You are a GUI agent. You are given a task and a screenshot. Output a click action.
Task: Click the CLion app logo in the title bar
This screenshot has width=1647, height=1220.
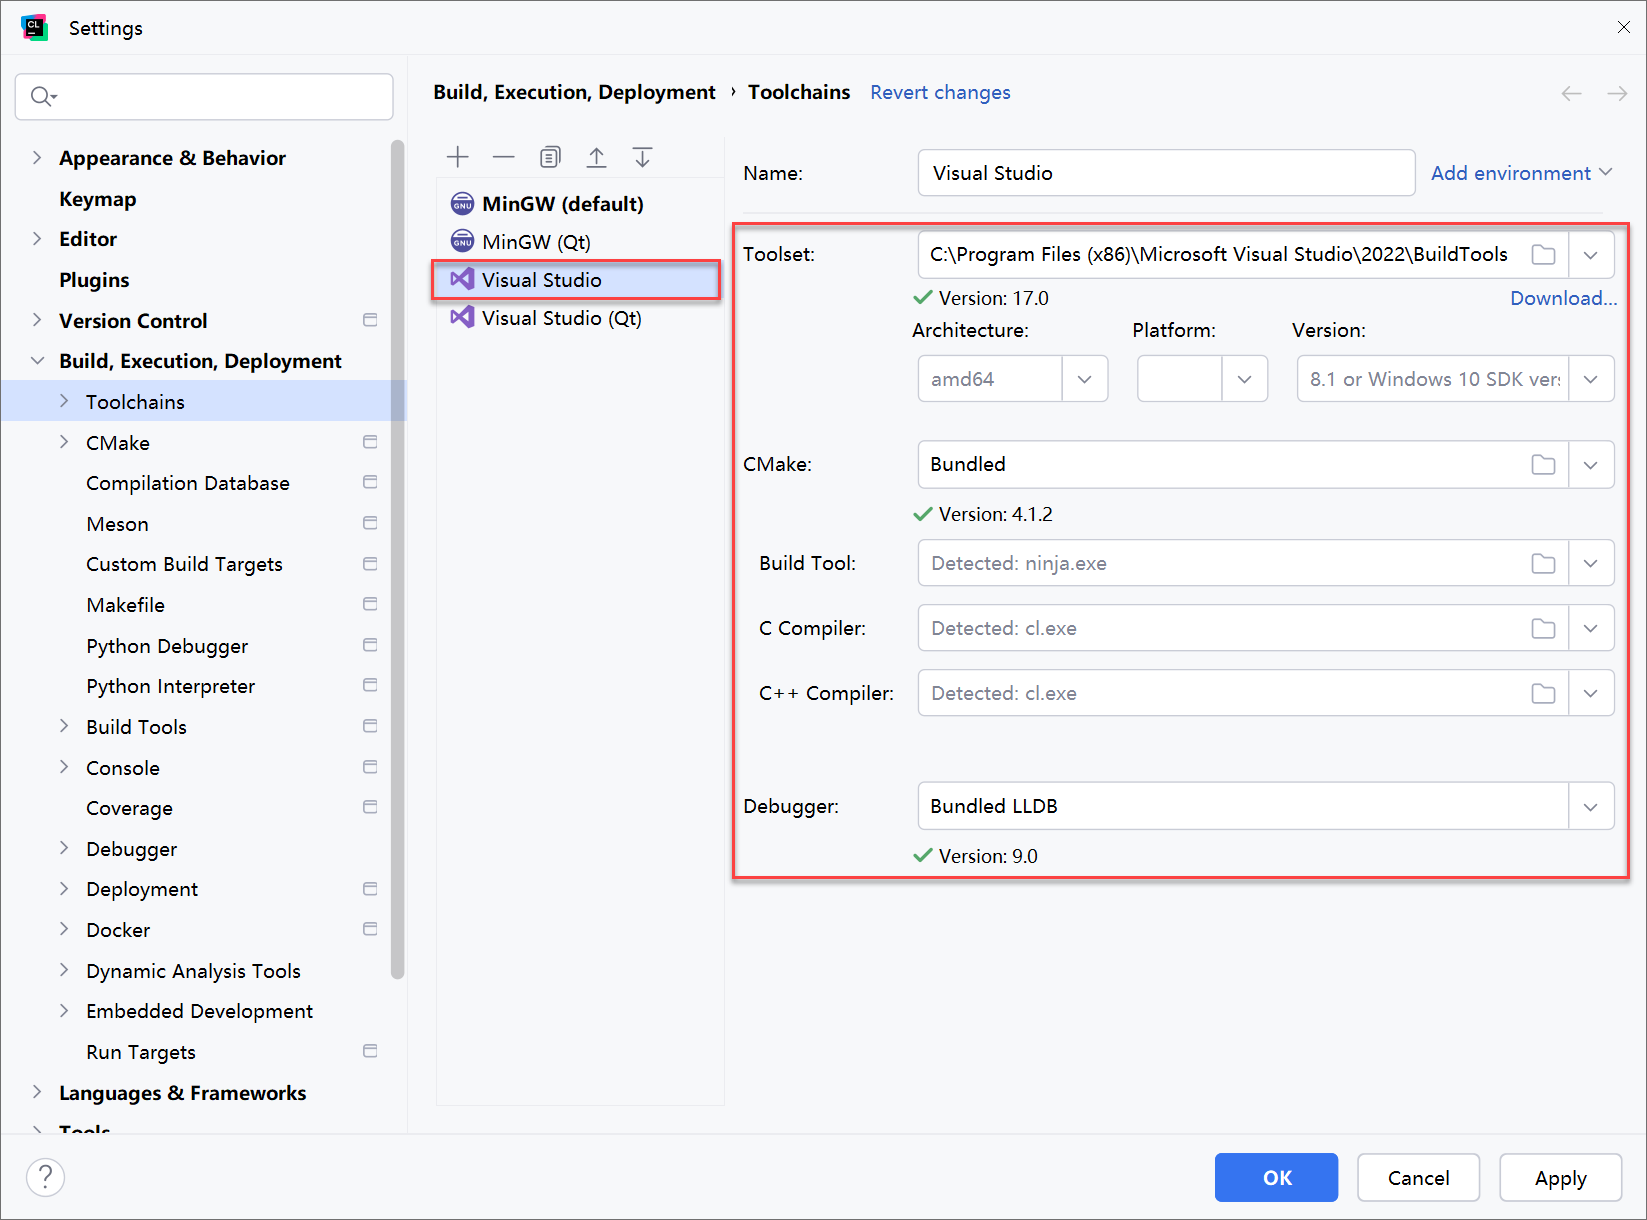(35, 28)
